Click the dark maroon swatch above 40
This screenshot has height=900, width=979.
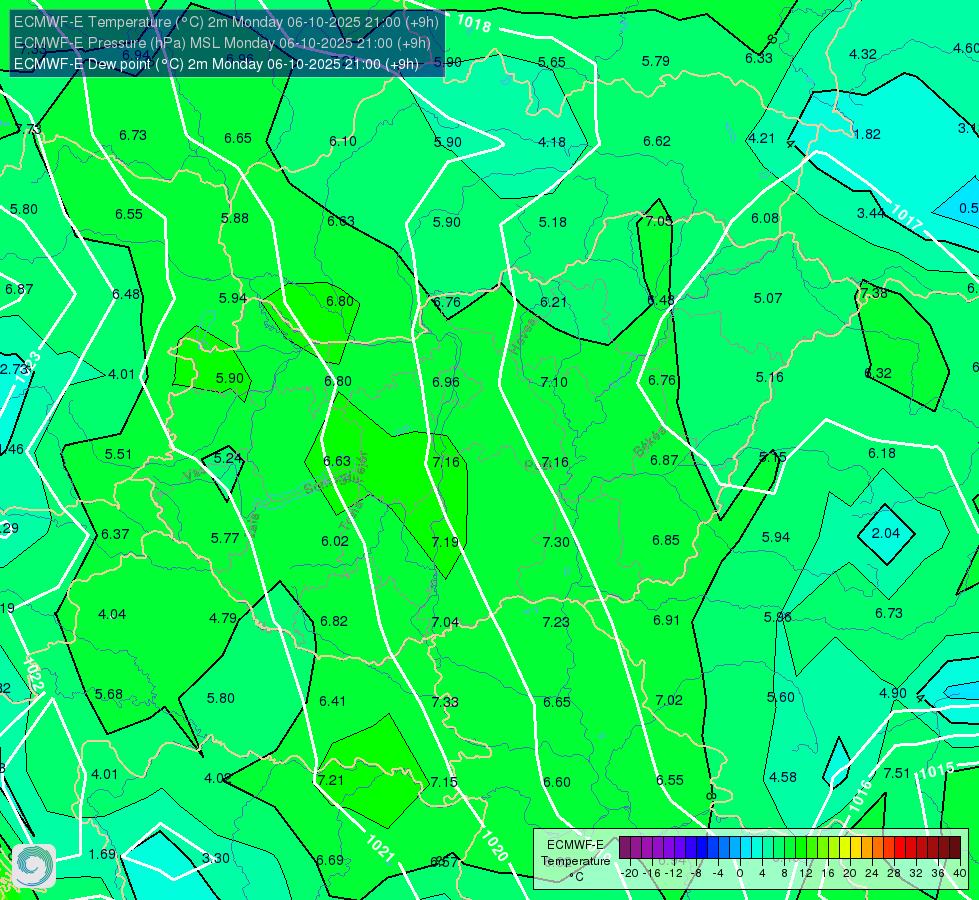tap(955, 849)
